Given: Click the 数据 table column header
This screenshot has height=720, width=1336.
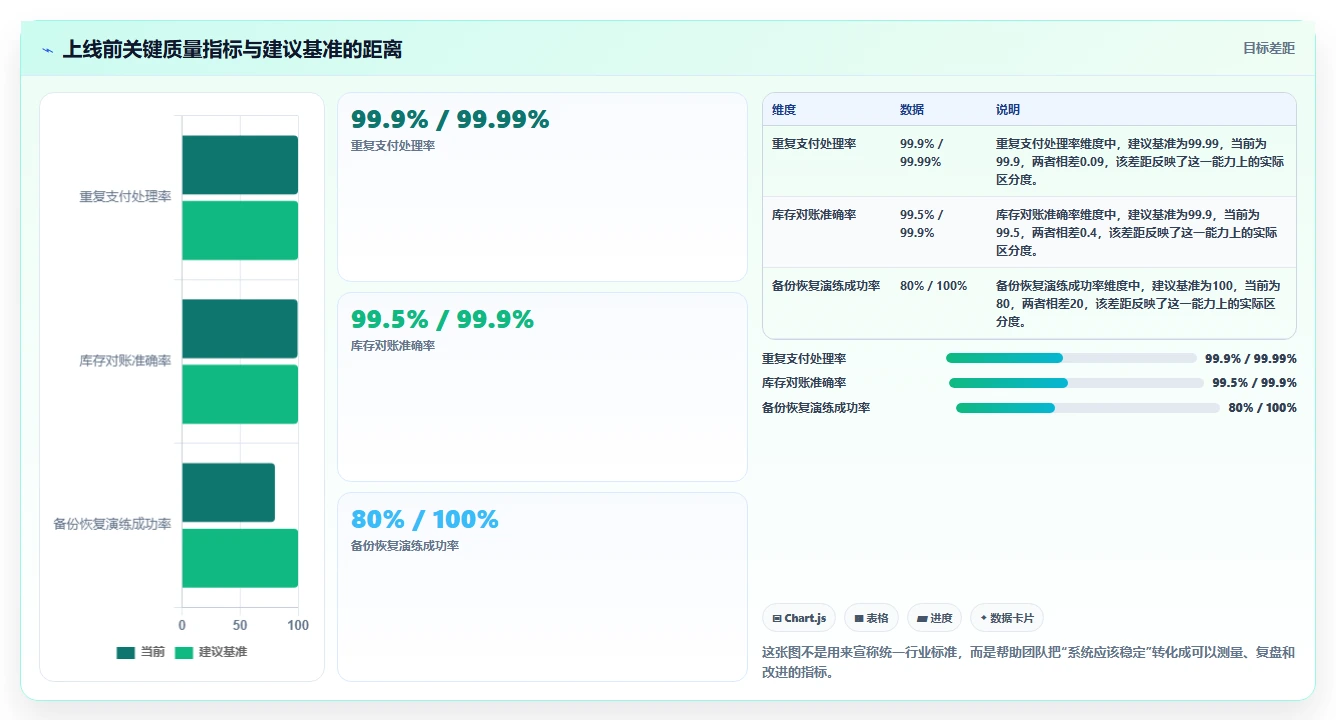Looking at the screenshot, I should point(912,110).
